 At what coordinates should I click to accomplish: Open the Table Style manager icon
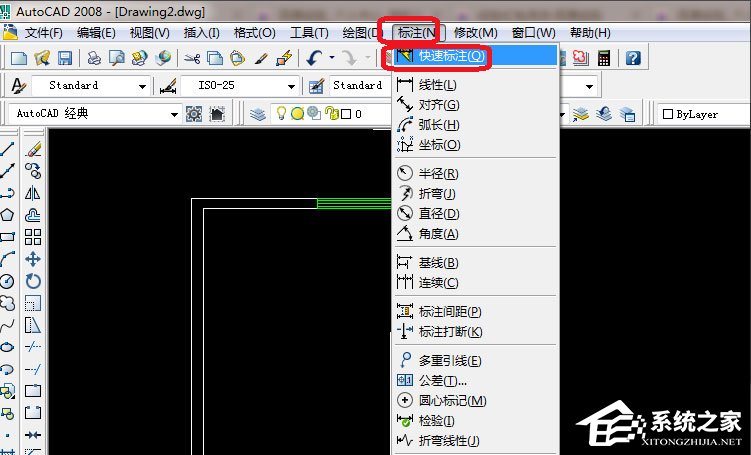(317, 86)
